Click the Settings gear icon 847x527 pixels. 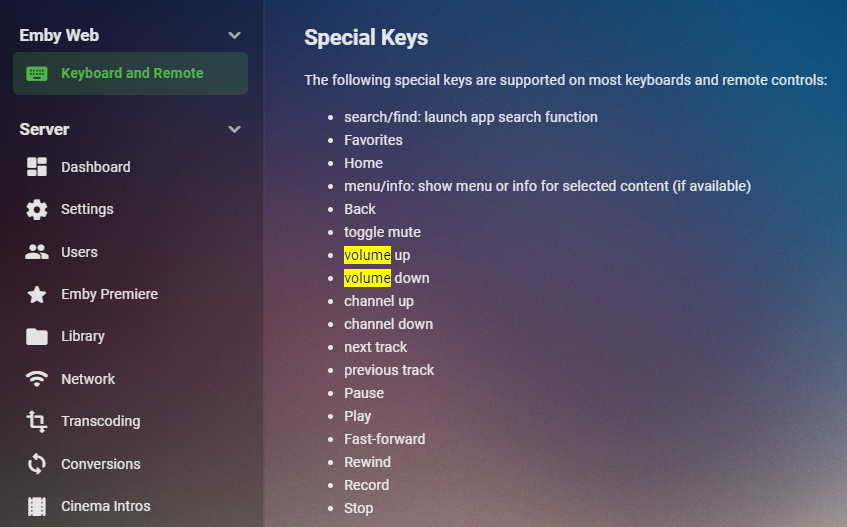(37, 209)
